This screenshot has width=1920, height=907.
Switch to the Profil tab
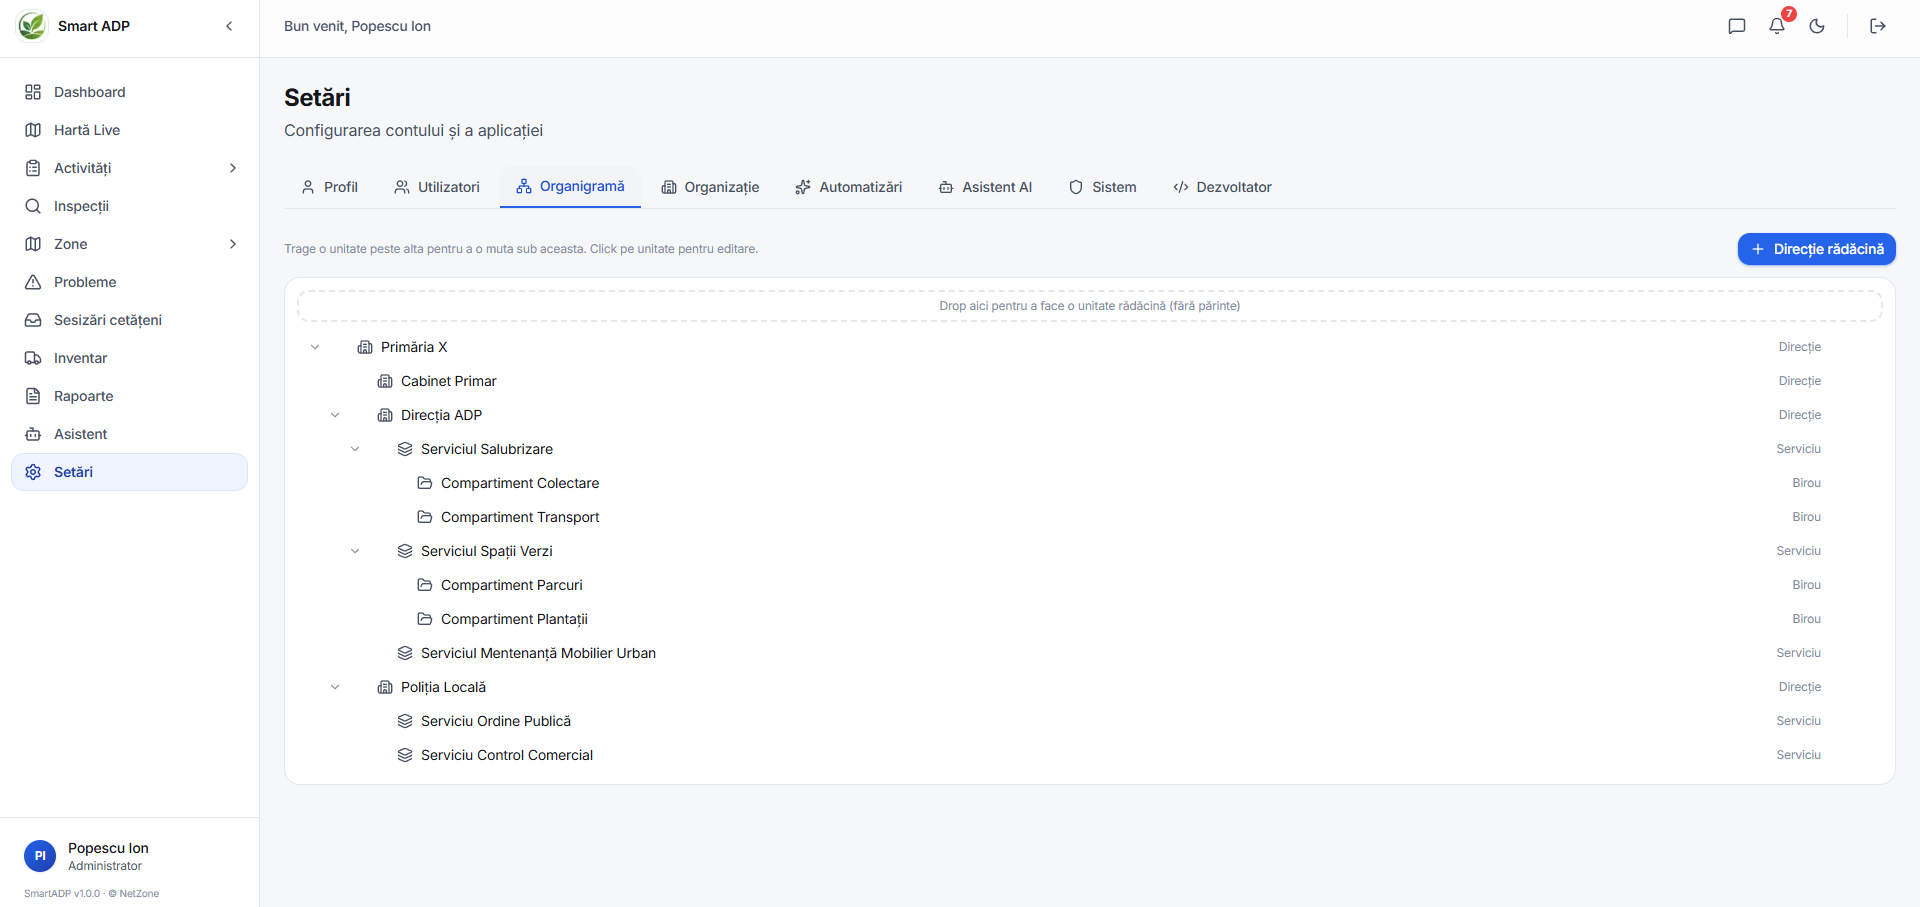(329, 187)
